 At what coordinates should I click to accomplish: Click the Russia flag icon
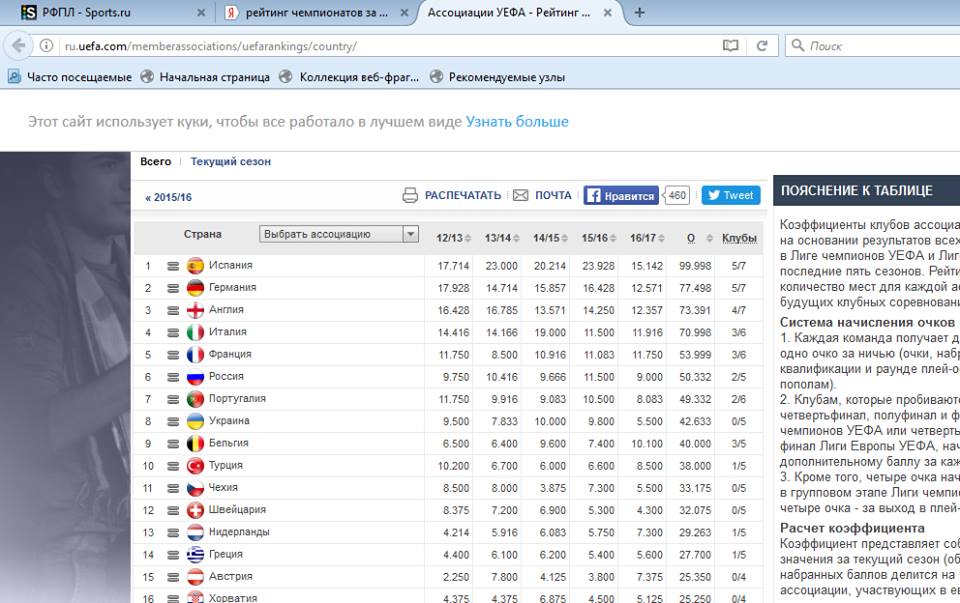click(195, 377)
